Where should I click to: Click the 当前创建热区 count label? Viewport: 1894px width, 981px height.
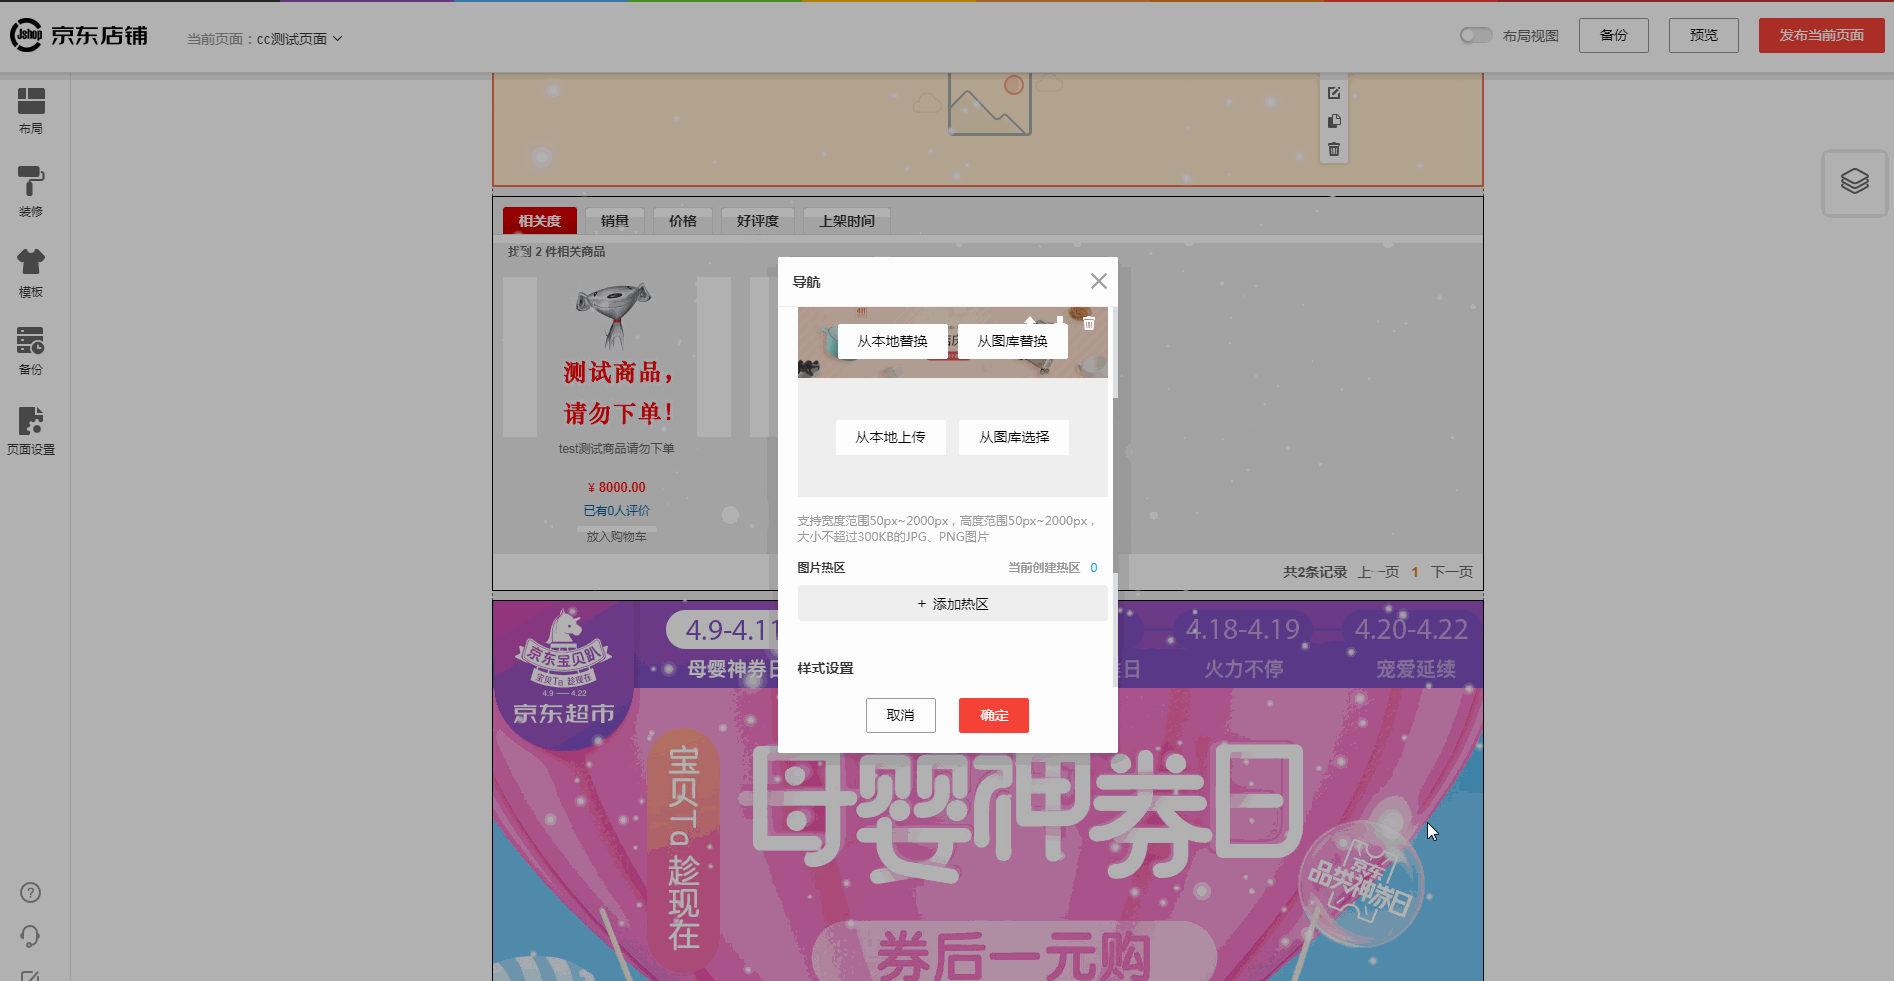tap(1044, 568)
